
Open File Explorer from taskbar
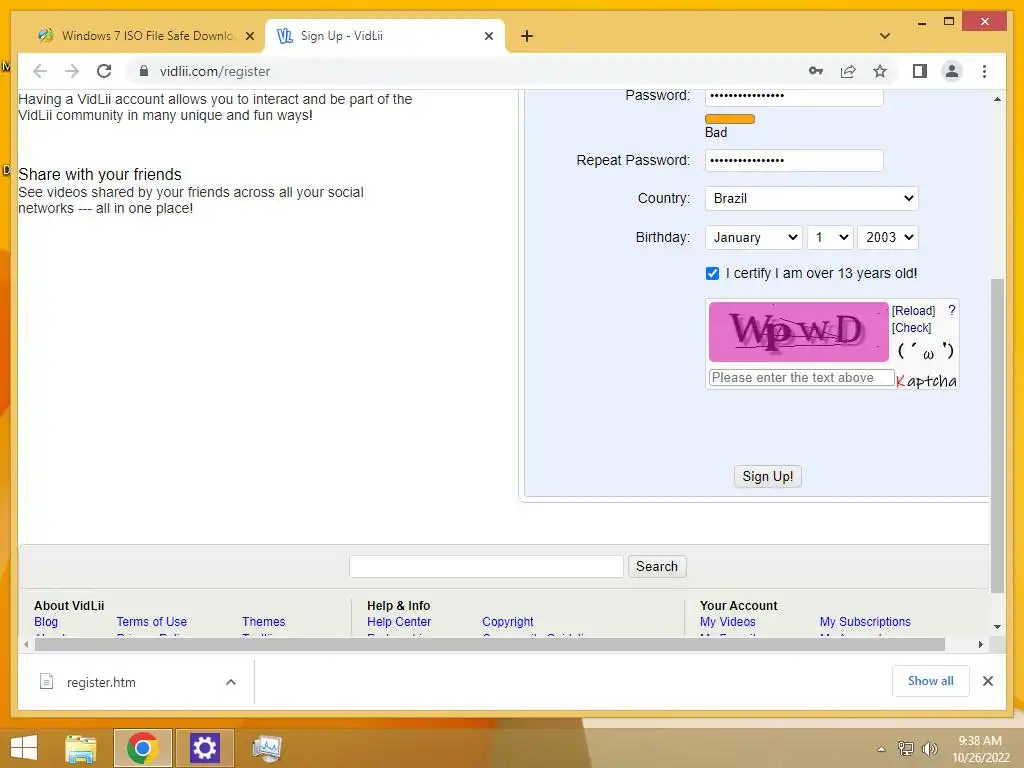tap(81, 748)
